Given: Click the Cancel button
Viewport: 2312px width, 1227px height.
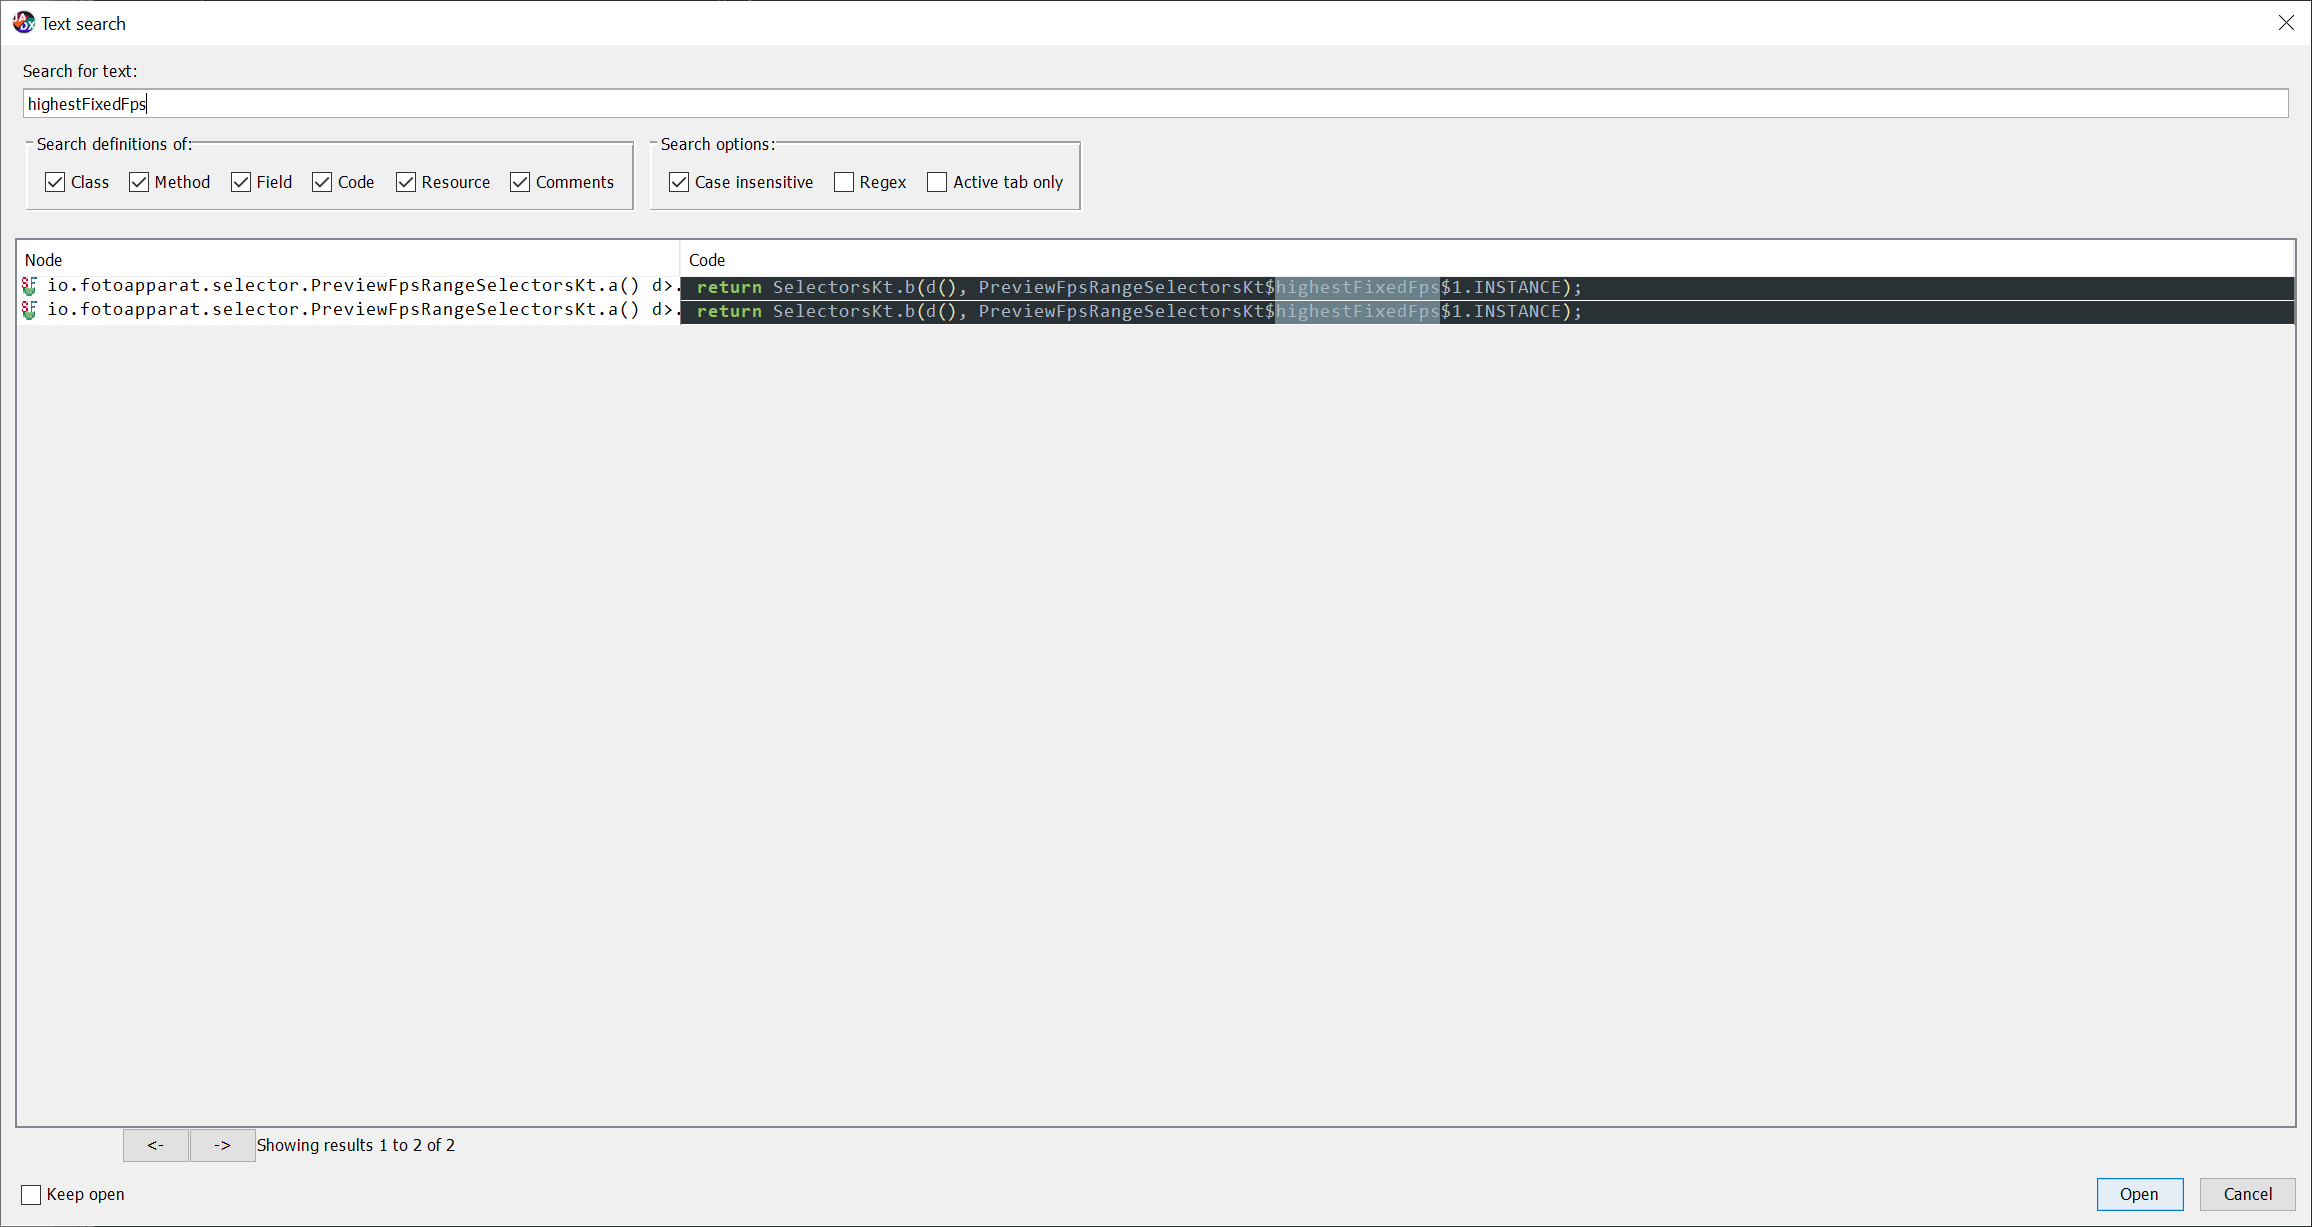Looking at the screenshot, I should (2247, 1194).
